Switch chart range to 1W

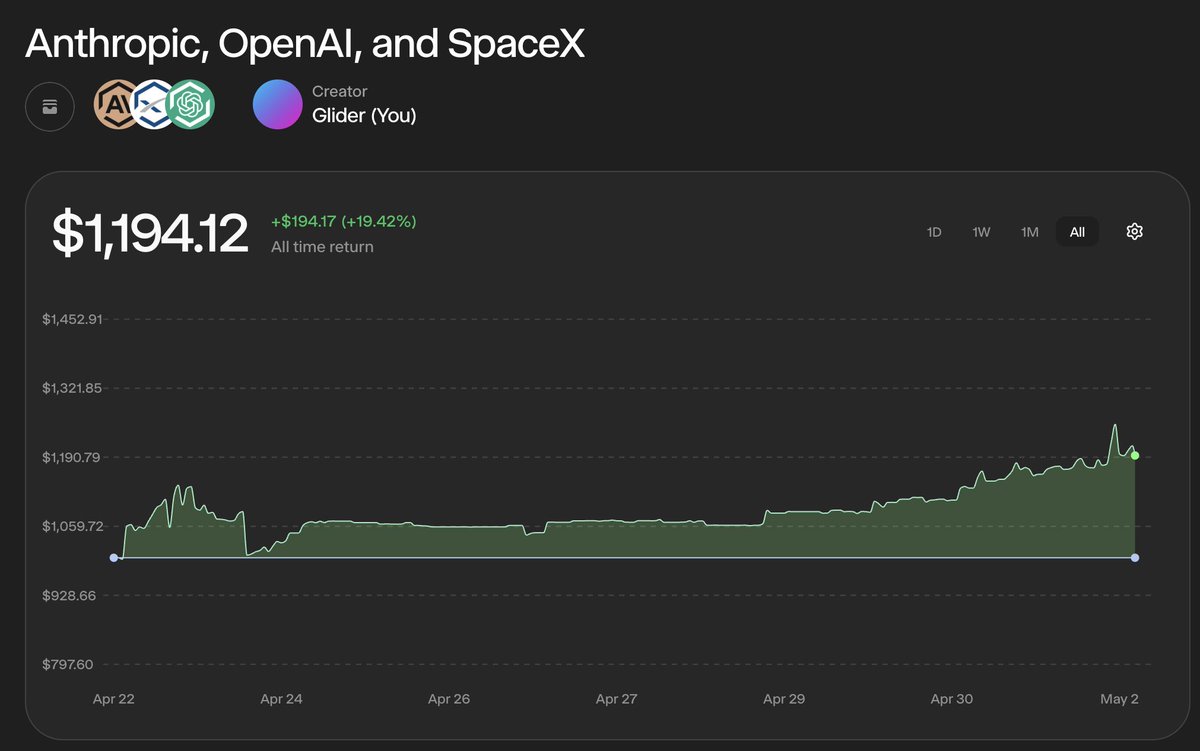pos(981,232)
